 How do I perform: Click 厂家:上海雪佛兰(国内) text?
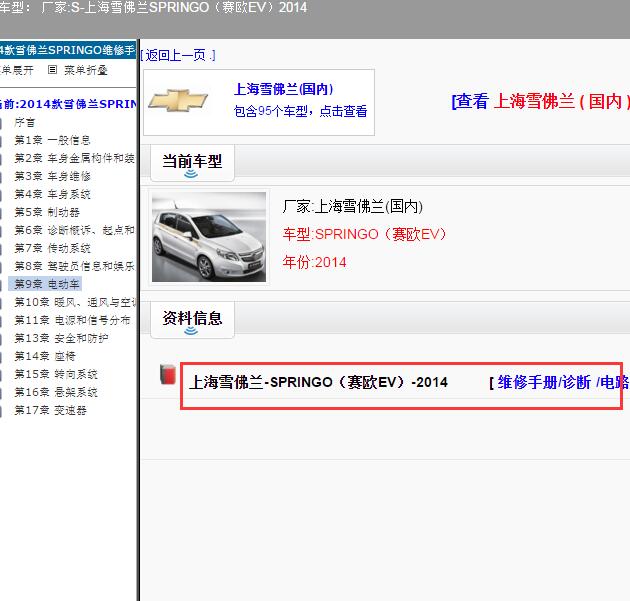tap(353, 206)
